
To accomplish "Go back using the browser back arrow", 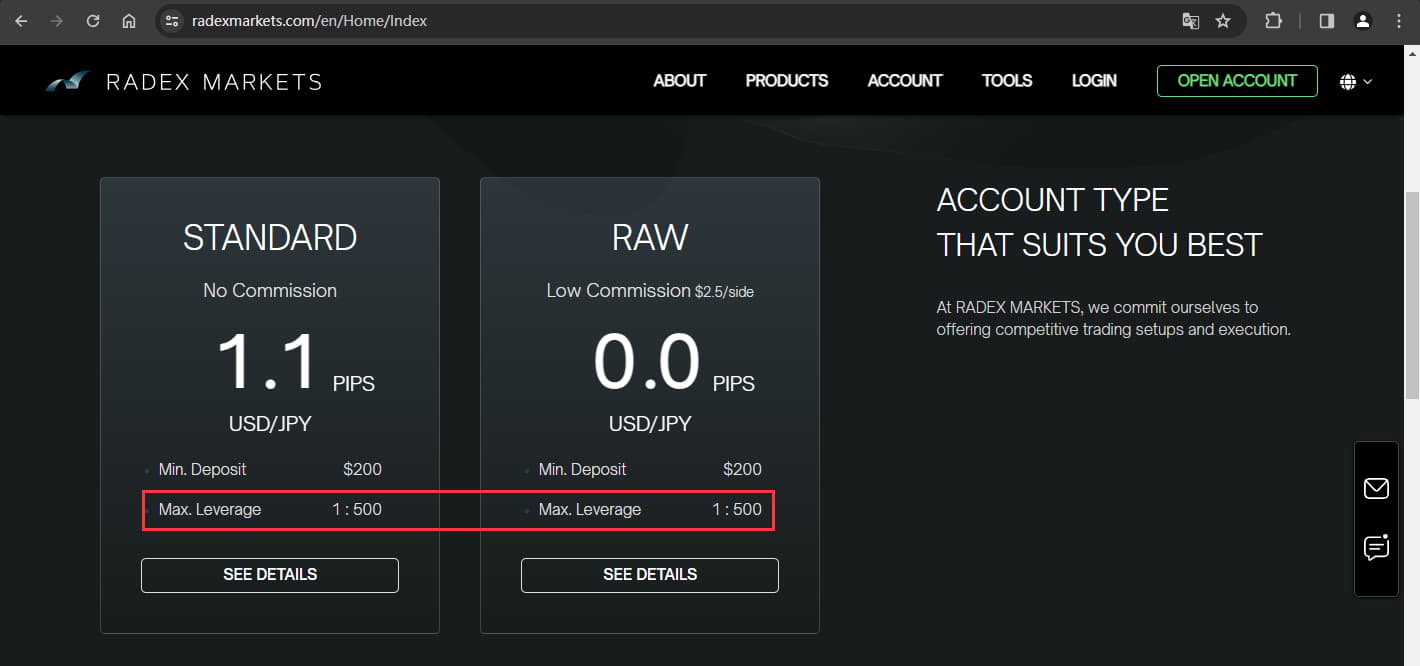I will tap(21, 20).
